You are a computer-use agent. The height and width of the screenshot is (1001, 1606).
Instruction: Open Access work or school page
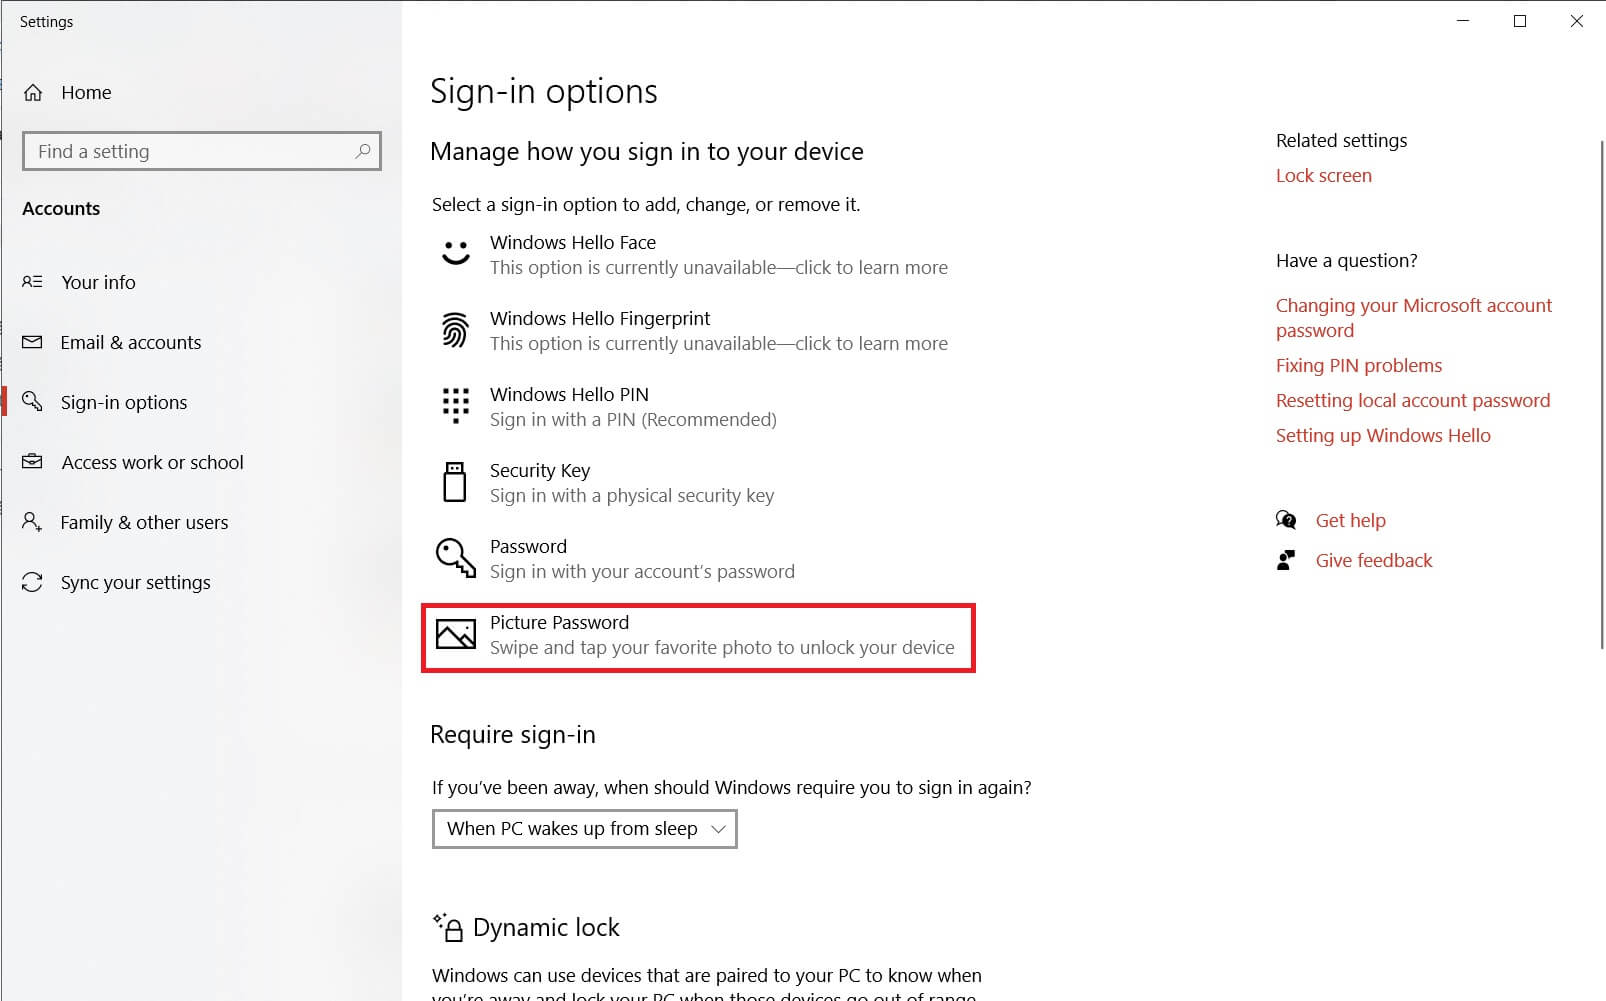tap(153, 462)
